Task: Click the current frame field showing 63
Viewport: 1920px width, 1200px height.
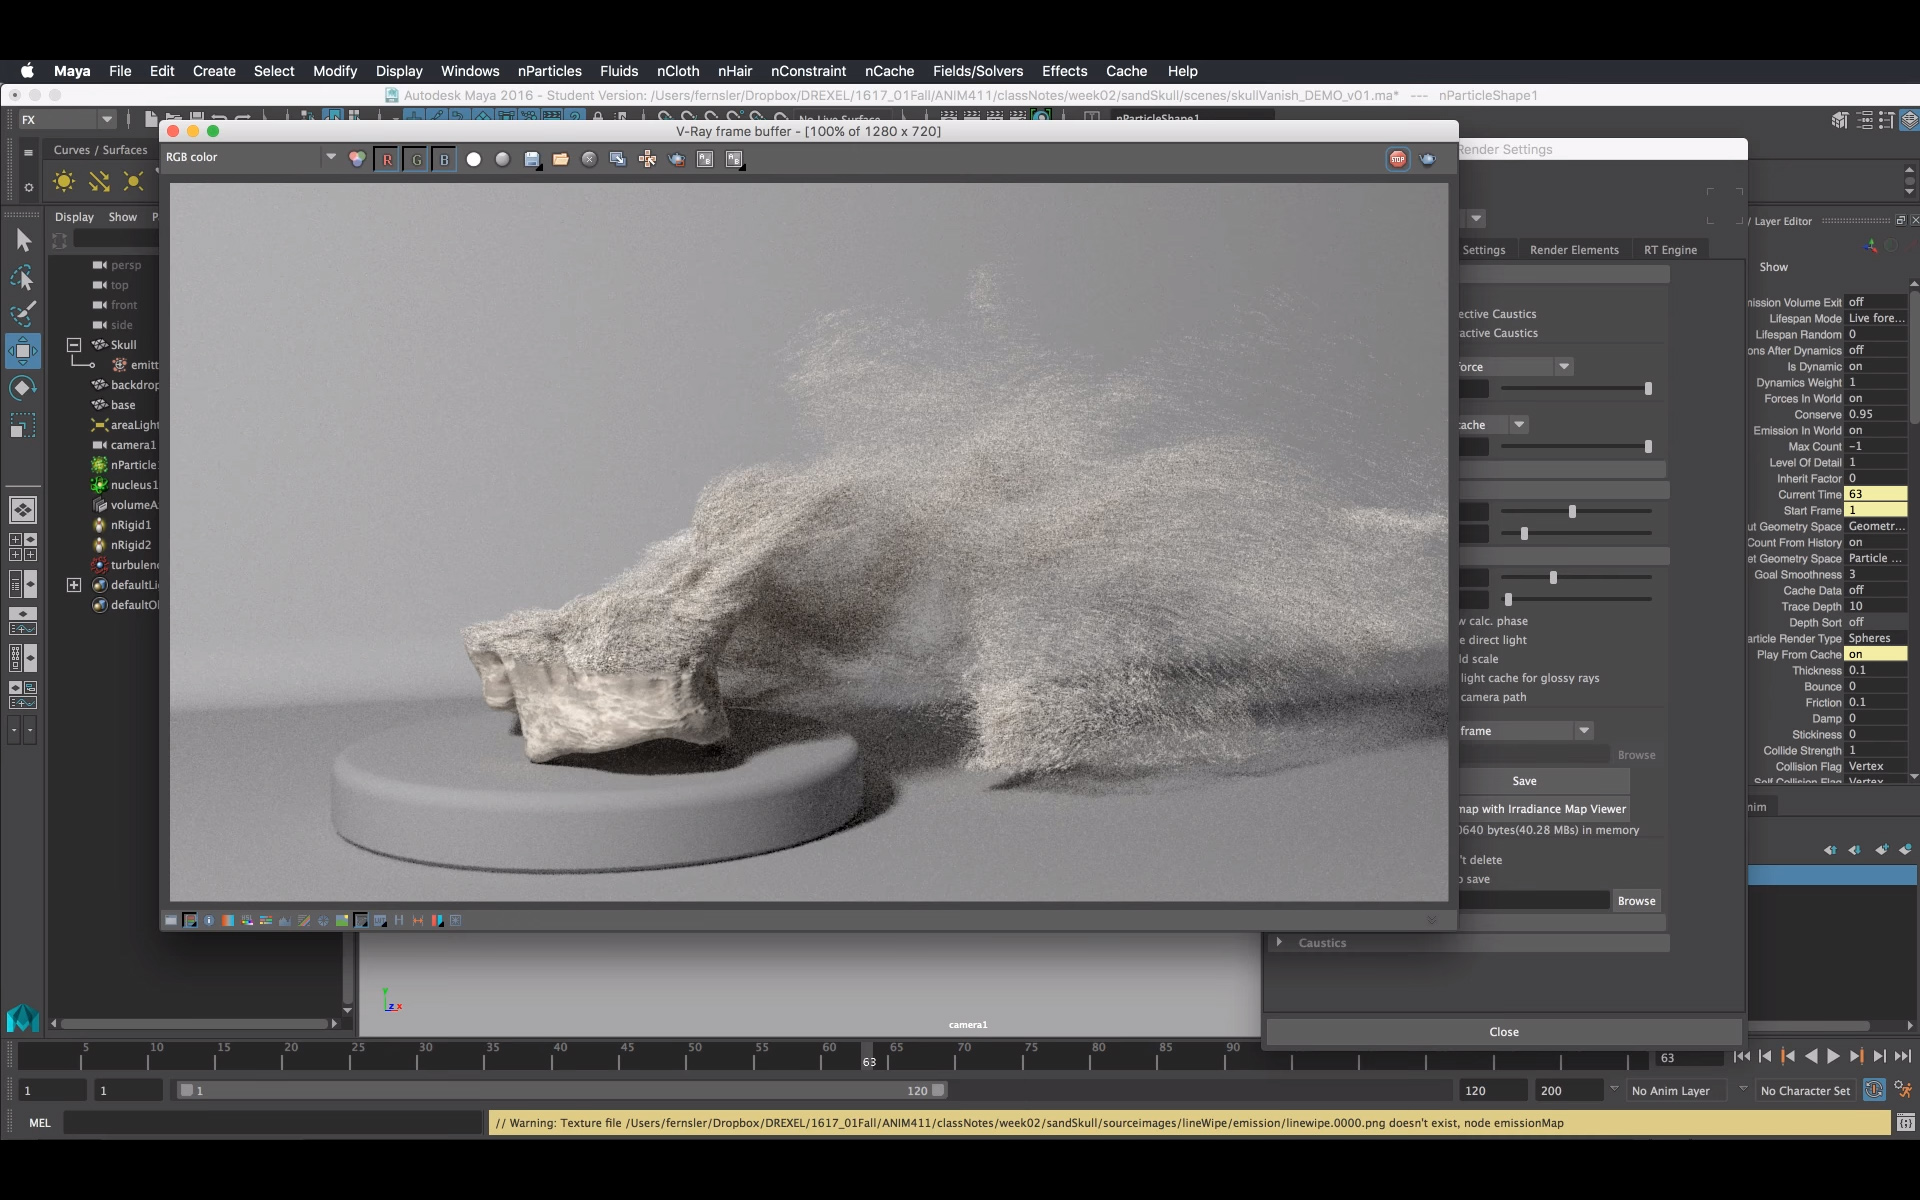Action: click(x=1689, y=1058)
